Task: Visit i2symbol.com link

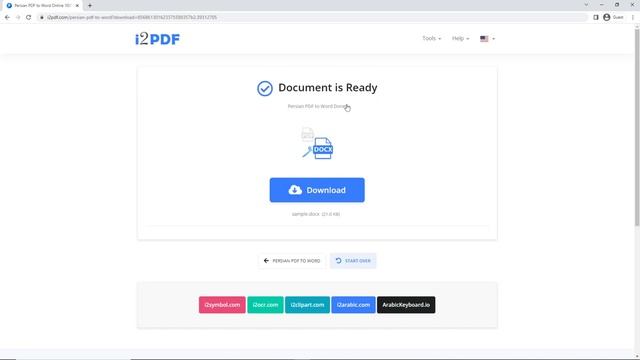Action: click(222, 305)
